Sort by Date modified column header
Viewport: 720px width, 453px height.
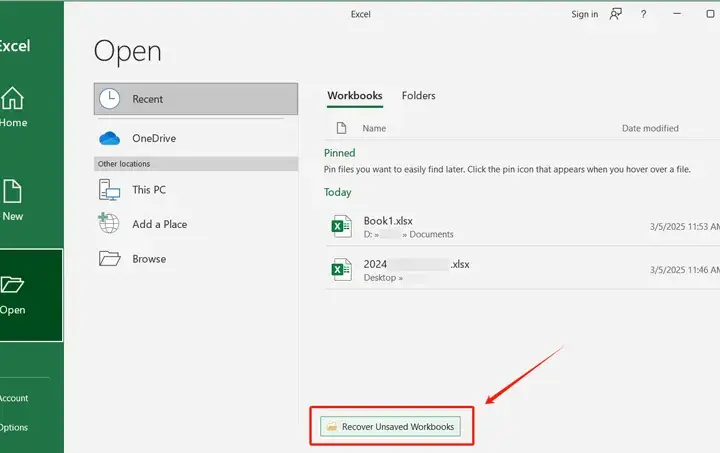point(650,129)
